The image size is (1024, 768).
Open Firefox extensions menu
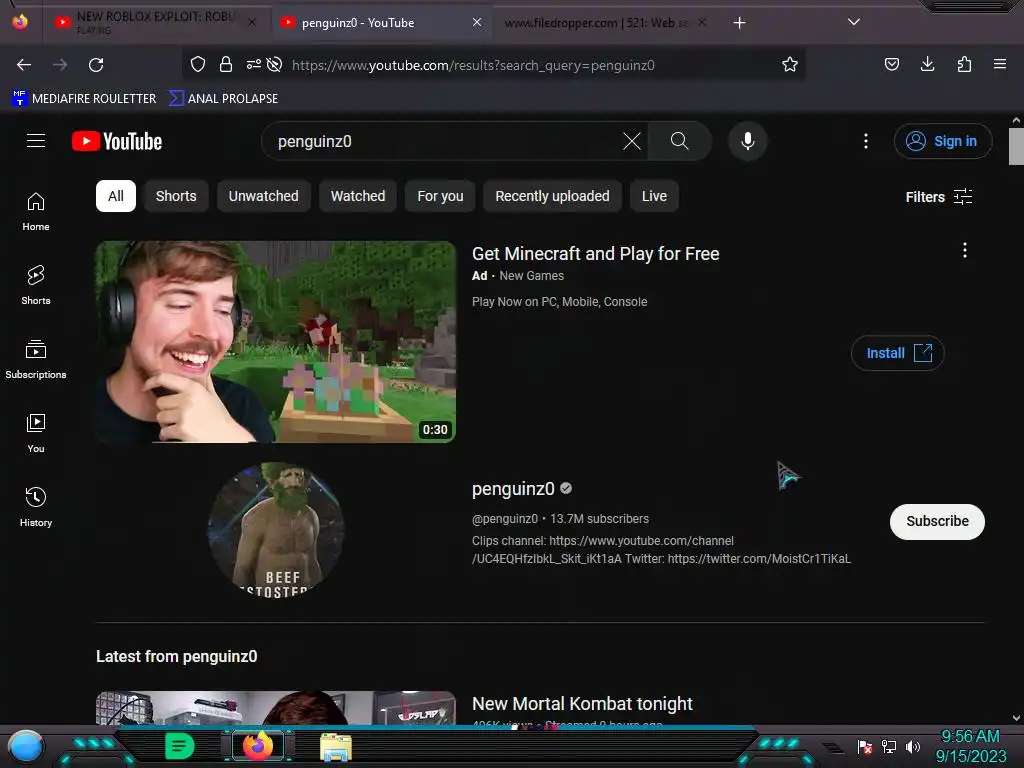pyautogui.click(x=964, y=64)
